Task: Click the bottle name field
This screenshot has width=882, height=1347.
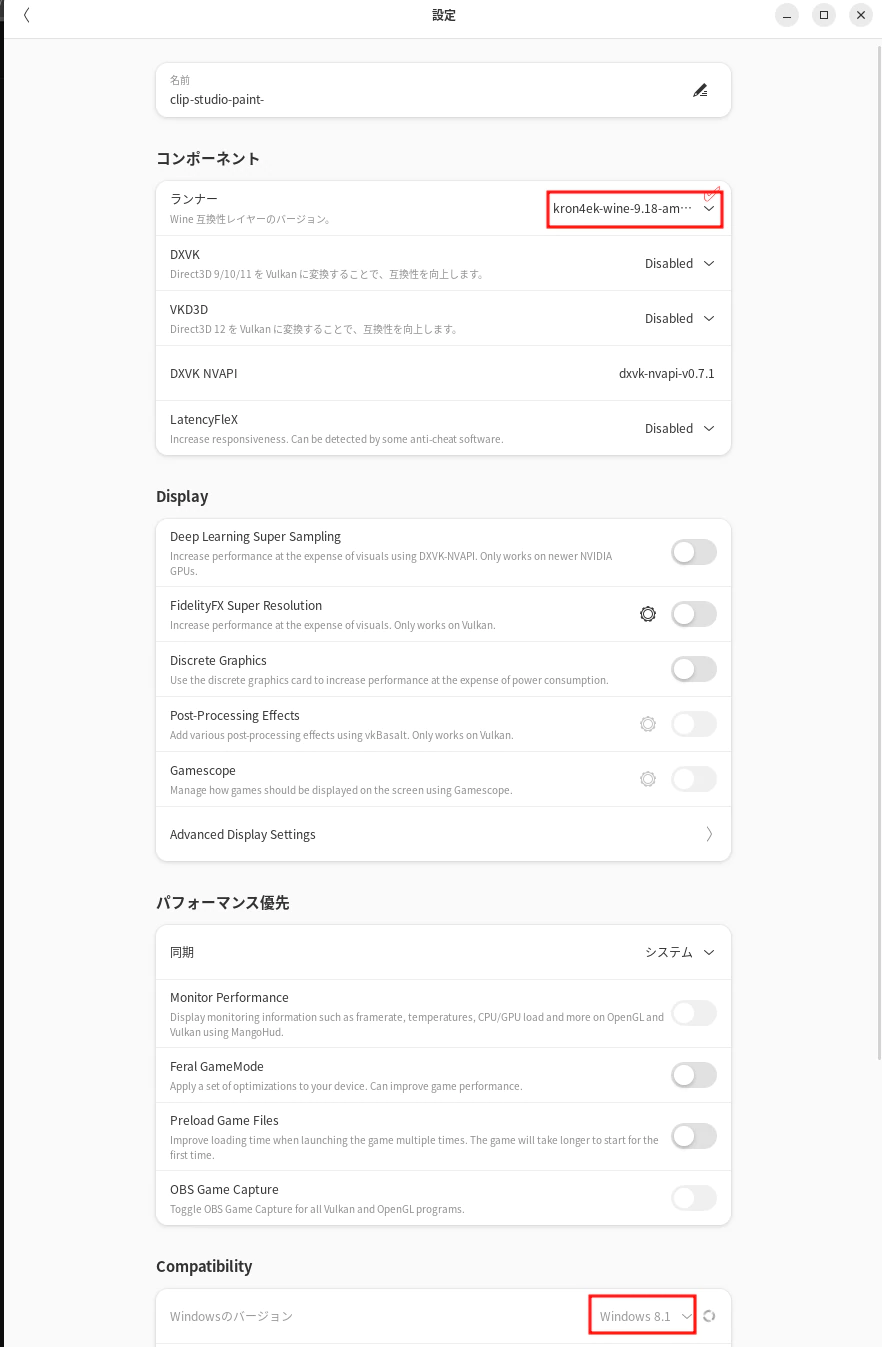Action: 420,99
